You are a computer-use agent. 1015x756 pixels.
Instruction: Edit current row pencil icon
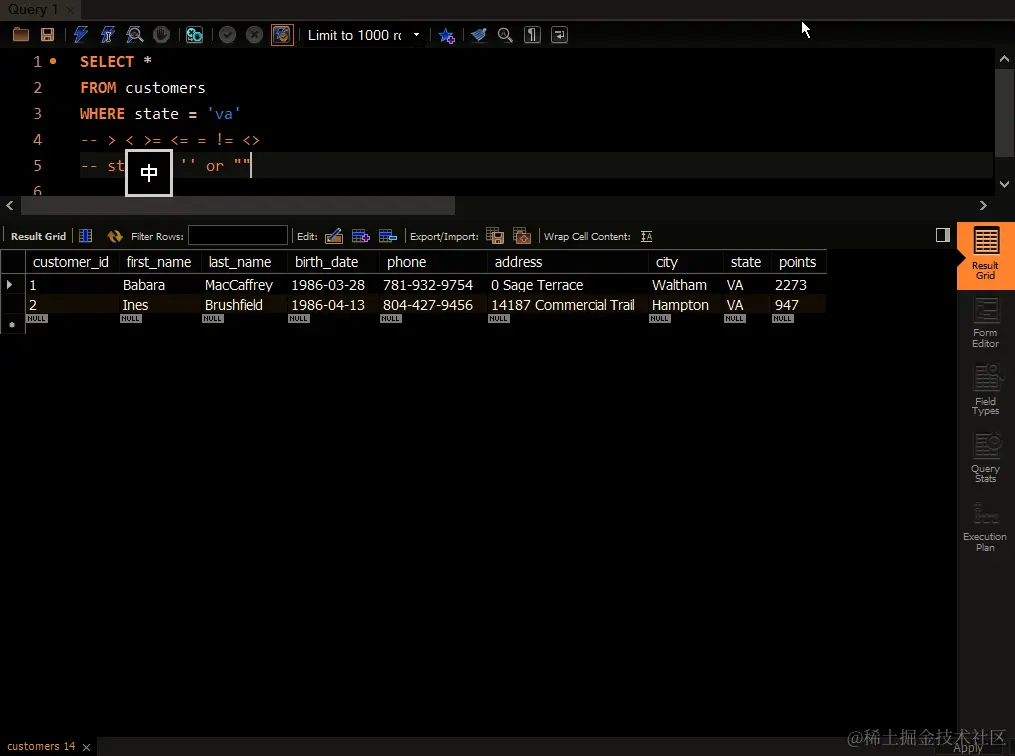pos(334,236)
